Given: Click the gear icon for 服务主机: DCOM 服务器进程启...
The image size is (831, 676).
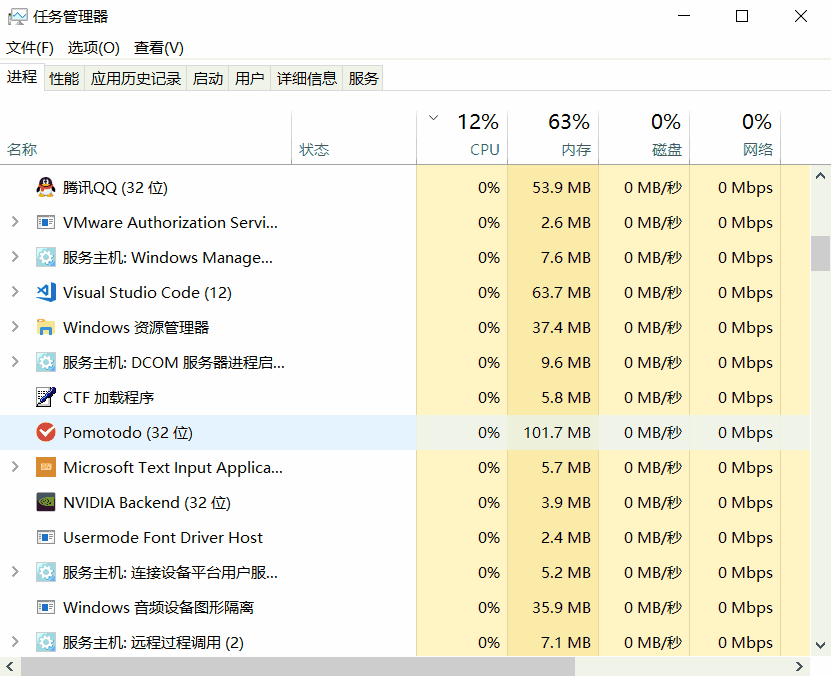Looking at the screenshot, I should click(46, 362).
